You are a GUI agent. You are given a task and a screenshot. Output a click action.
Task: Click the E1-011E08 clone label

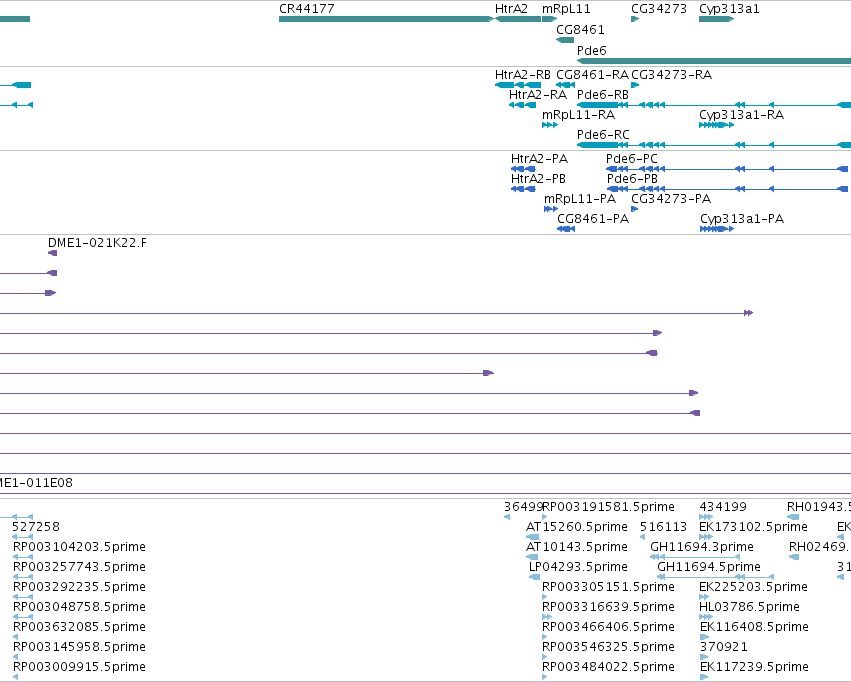coord(36,482)
